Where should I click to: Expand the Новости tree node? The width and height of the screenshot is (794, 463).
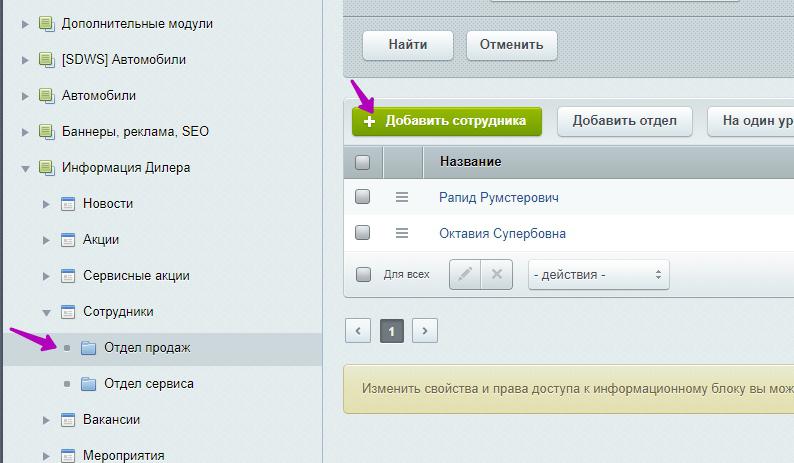[x=46, y=204]
